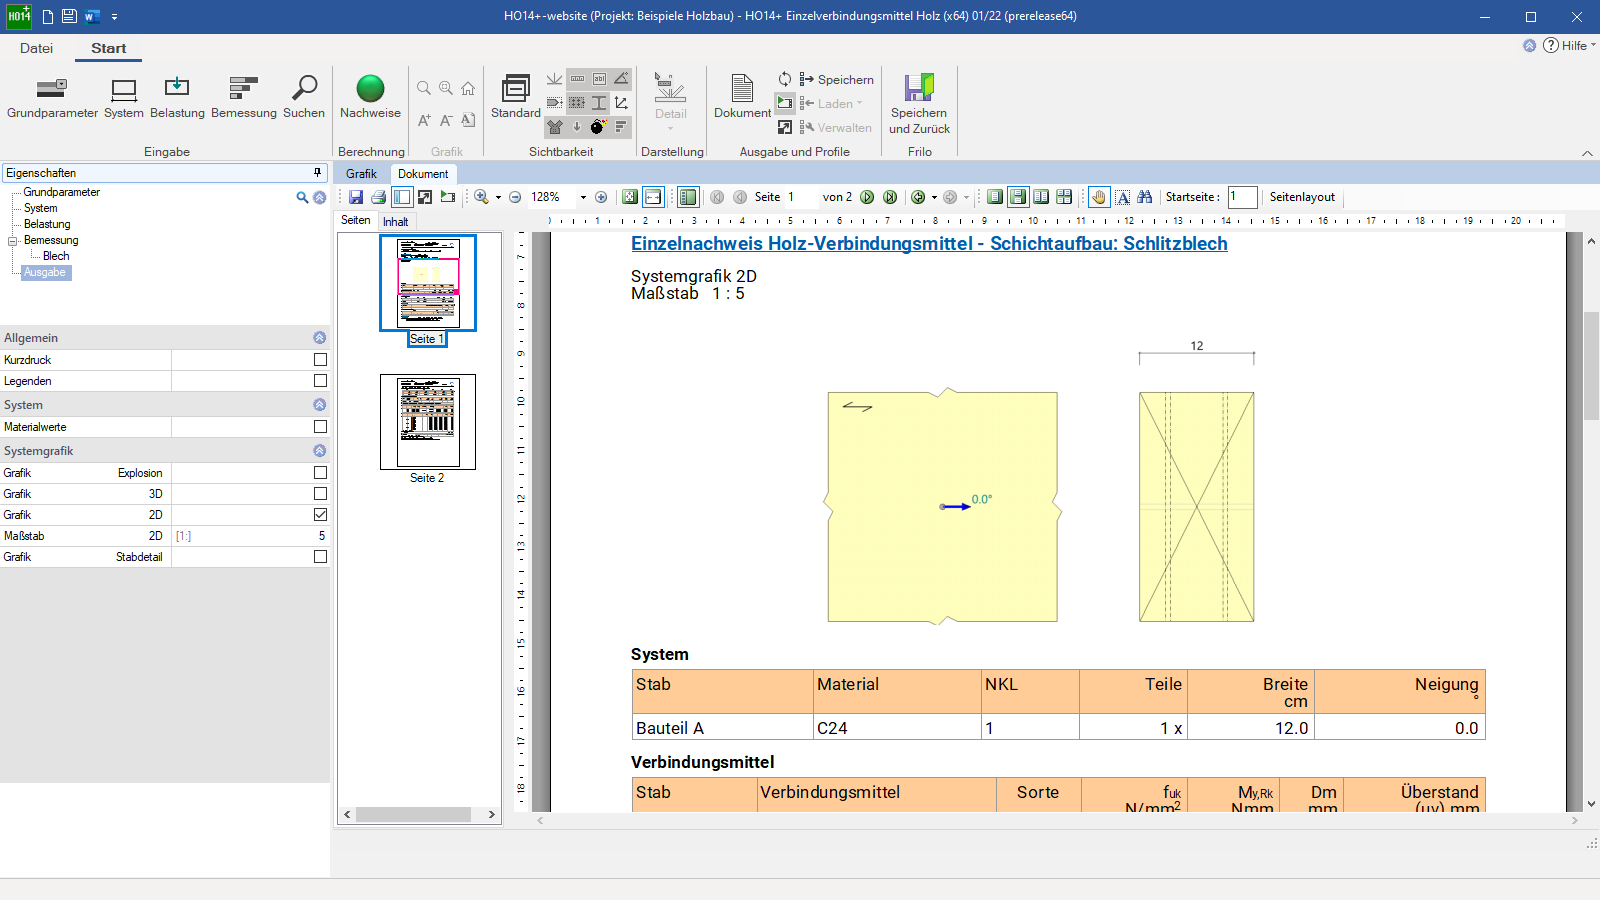Image resolution: width=1600 pixels, height=900 pixels.
Task: Pin the Eigenschaften panel
Action: pyautogui.click(x=318, y=172)
